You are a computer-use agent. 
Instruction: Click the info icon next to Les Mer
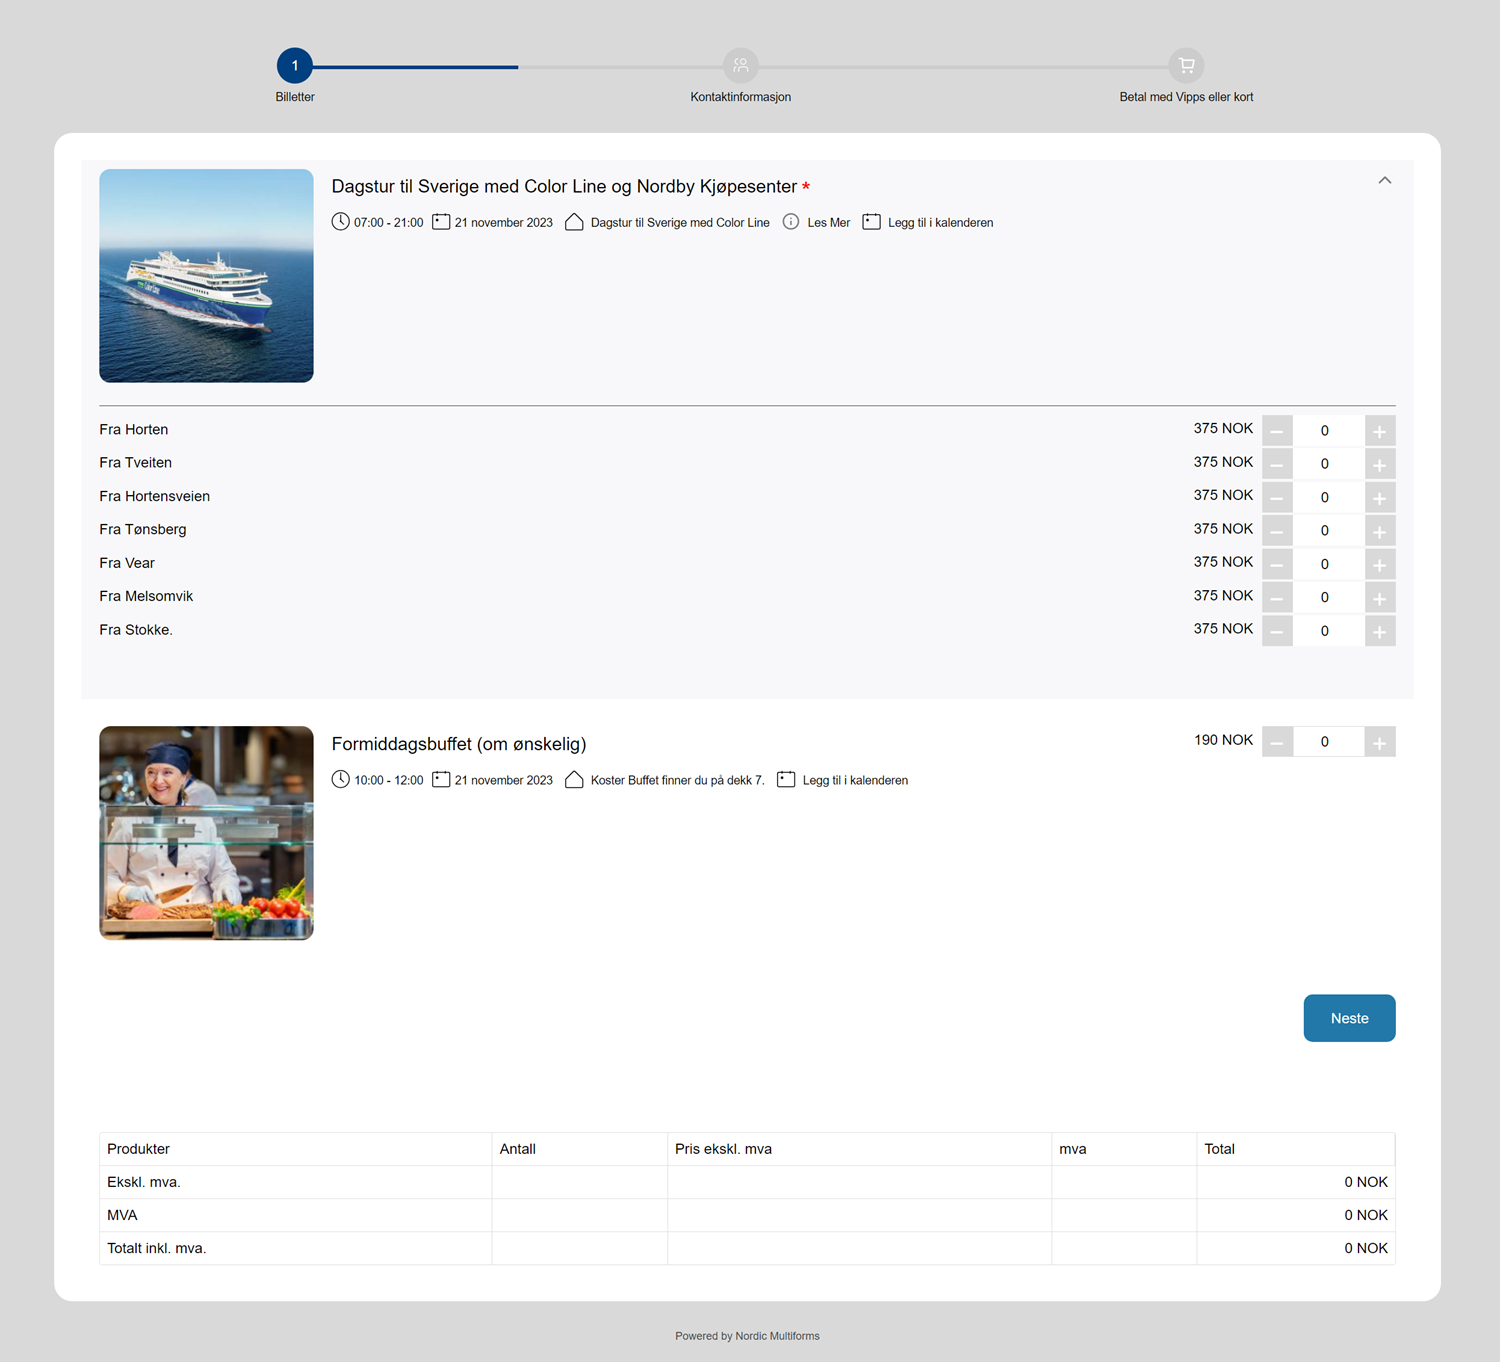[x=791, y=221]
